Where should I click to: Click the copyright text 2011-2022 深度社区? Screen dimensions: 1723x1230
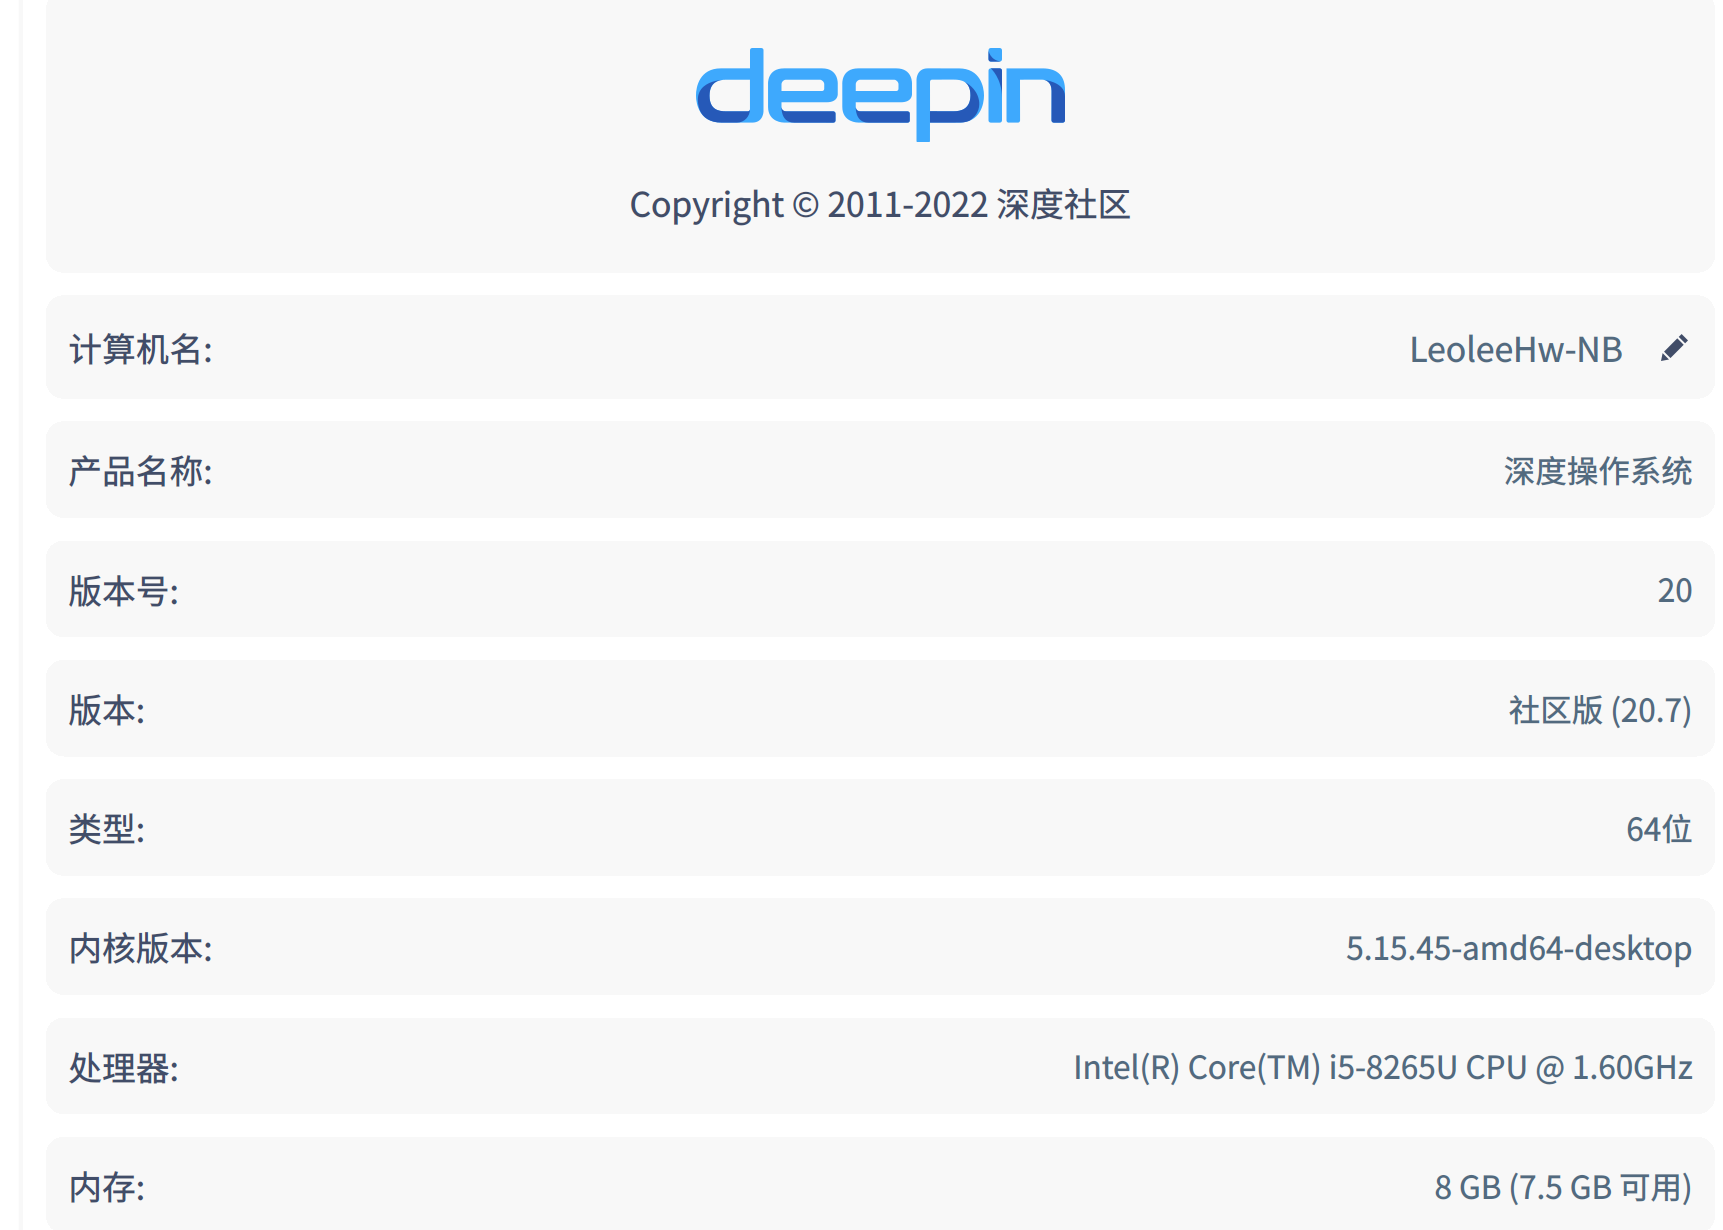click(880, 205)
